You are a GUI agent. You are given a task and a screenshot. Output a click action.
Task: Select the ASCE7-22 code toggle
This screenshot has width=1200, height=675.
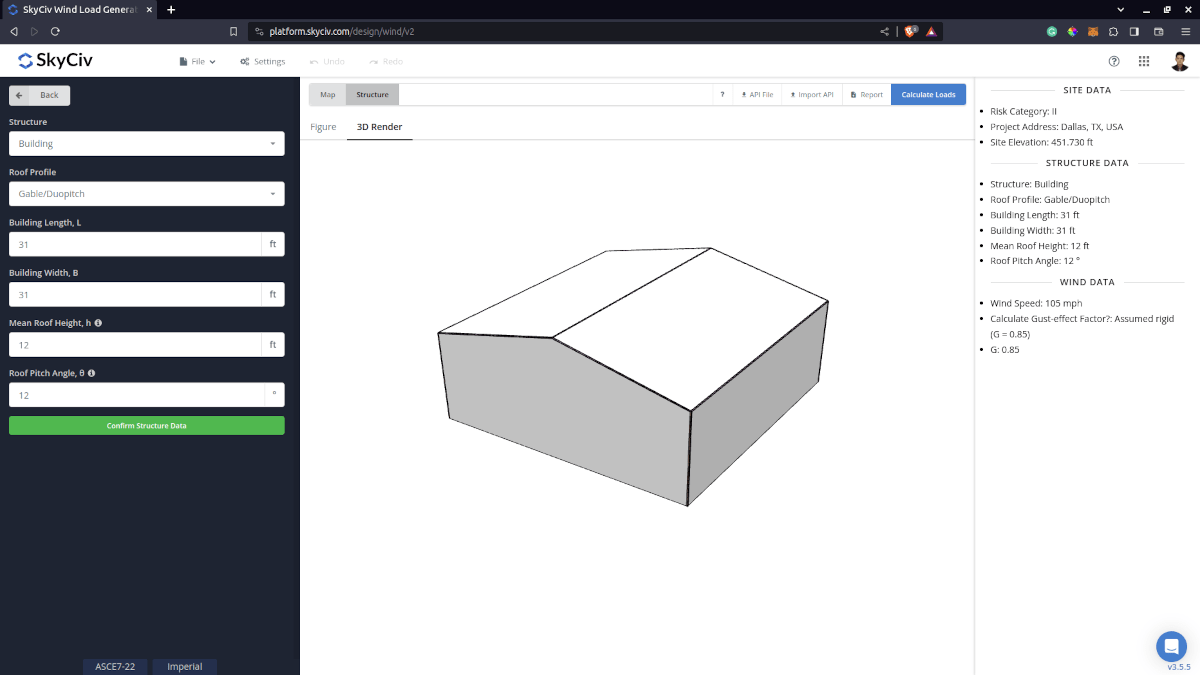tap(115, 666)
